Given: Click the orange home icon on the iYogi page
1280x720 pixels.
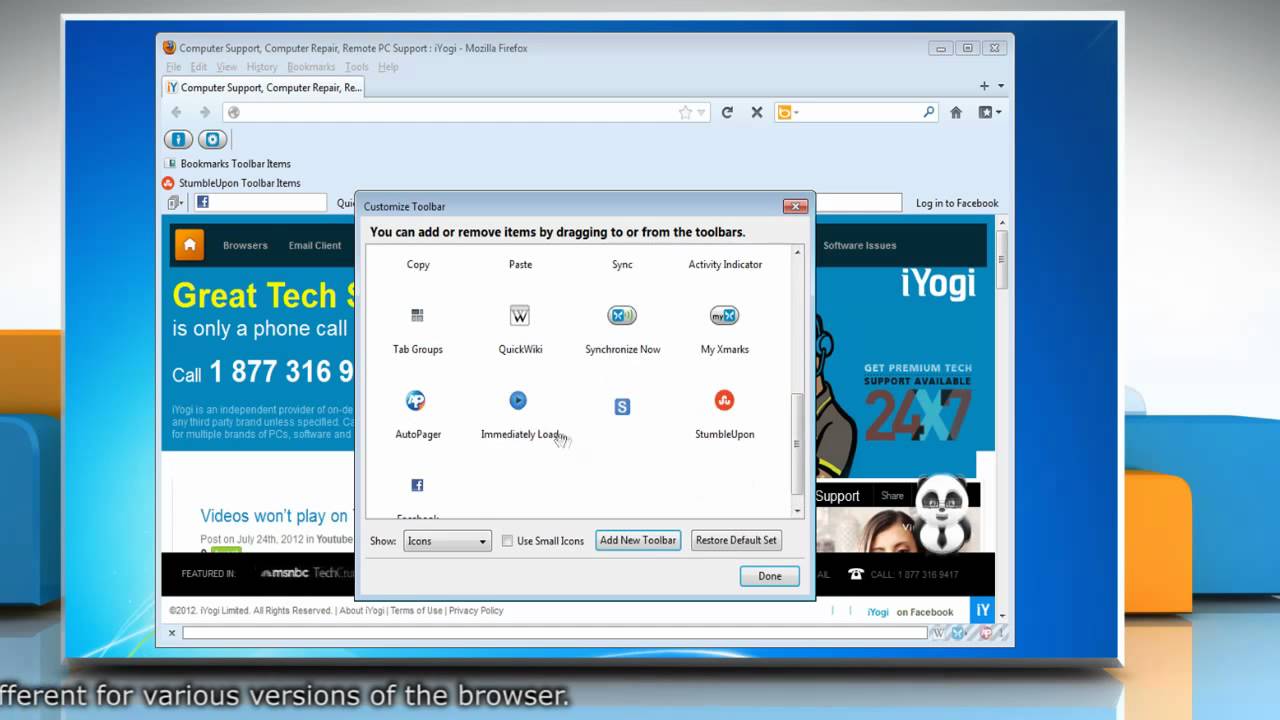Looking at the screenshot, I should (x=188, y=245).
